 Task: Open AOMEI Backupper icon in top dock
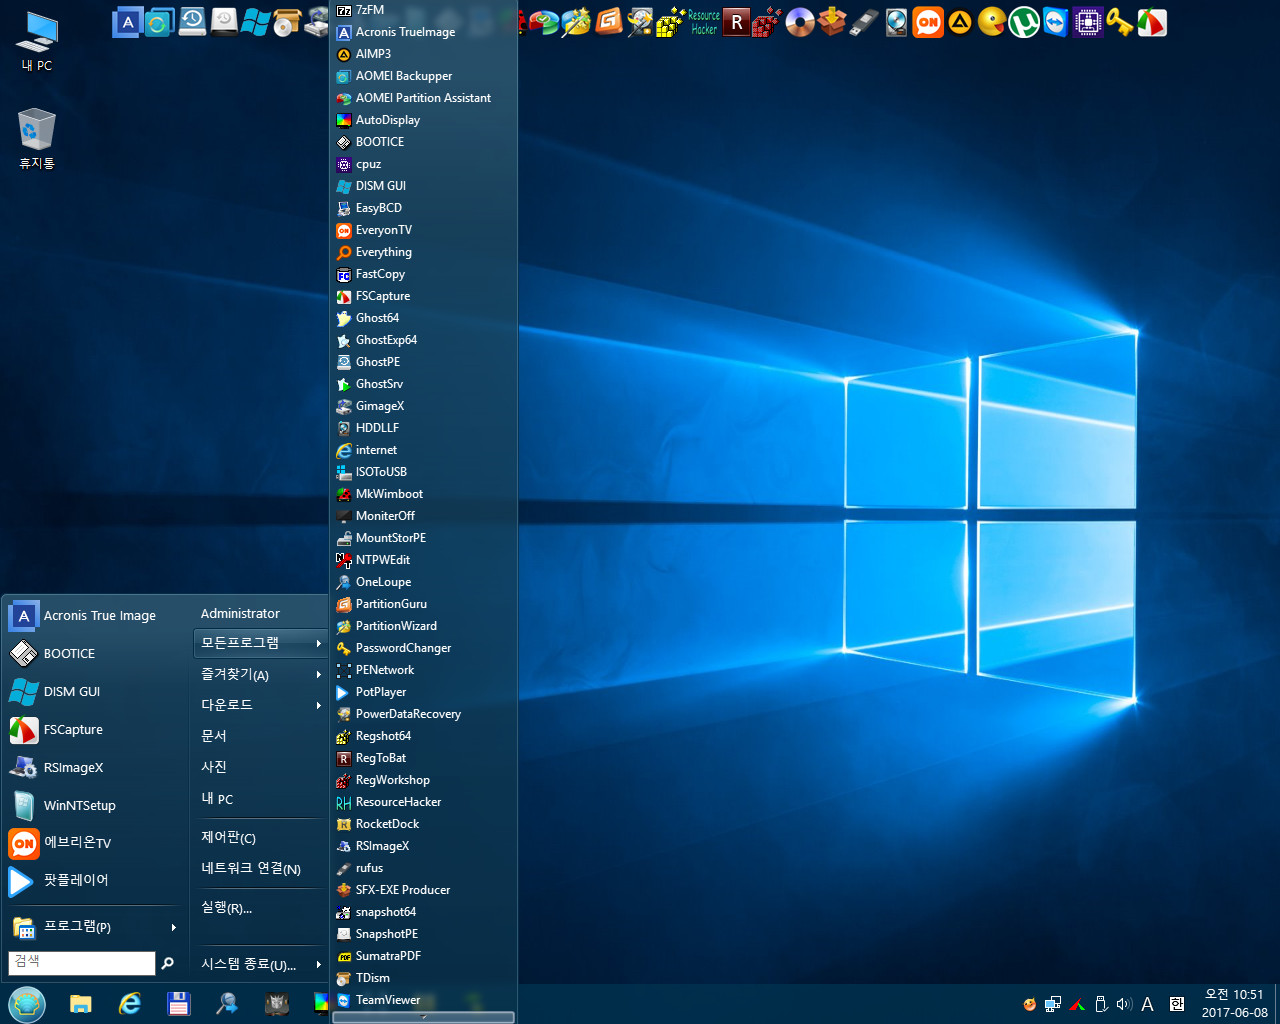(x=159, y=22)
